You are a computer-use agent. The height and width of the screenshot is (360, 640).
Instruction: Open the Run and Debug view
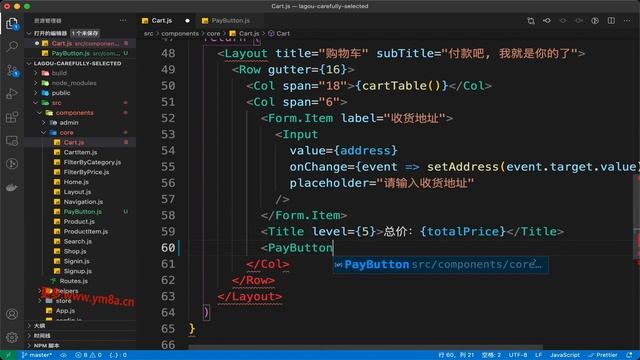pyautogui.click(x=12, y=93)
